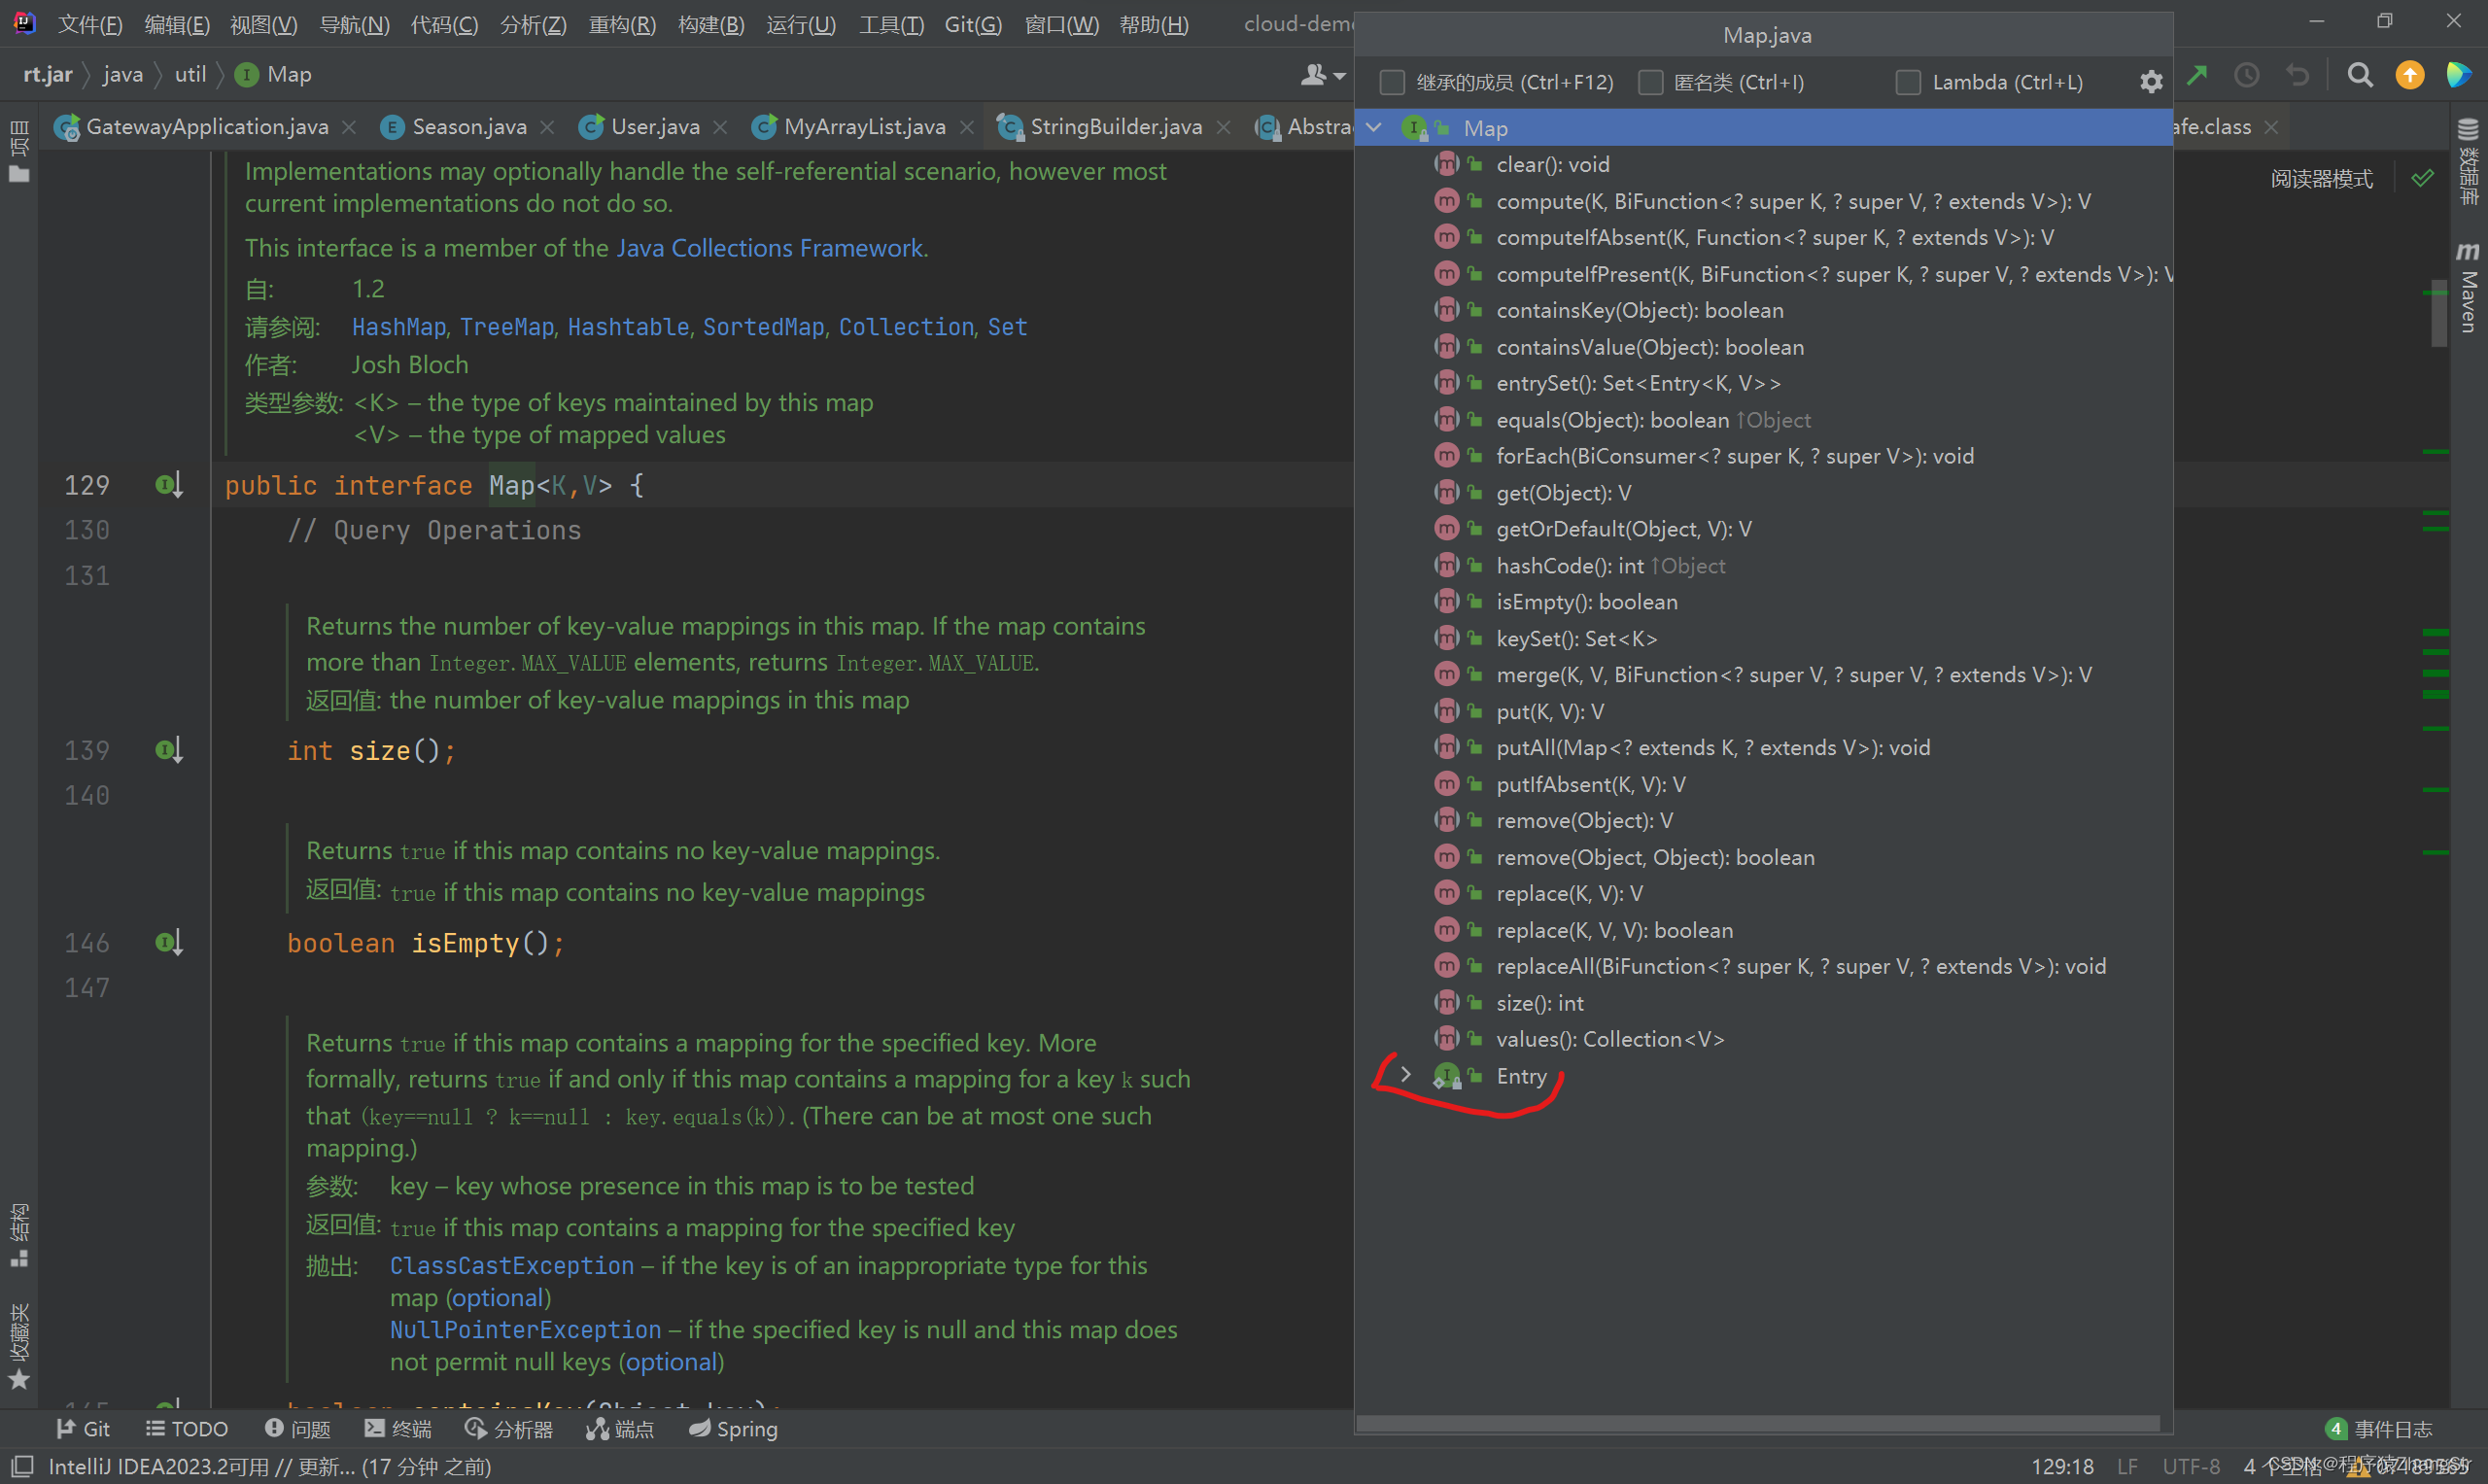Open the user profile dropdown arrow
2488x1484 pixels.
(1339, 76)
